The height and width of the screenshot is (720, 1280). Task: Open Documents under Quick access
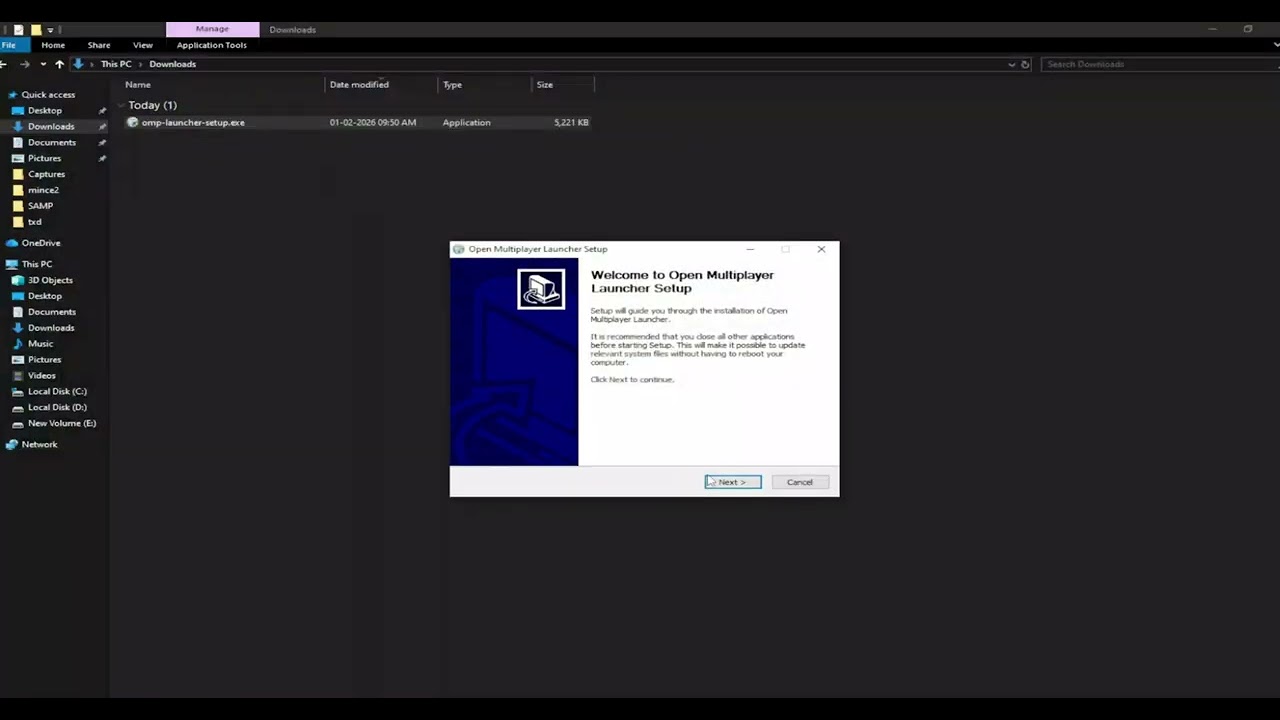pyautogui.click(x=52, y=143)
